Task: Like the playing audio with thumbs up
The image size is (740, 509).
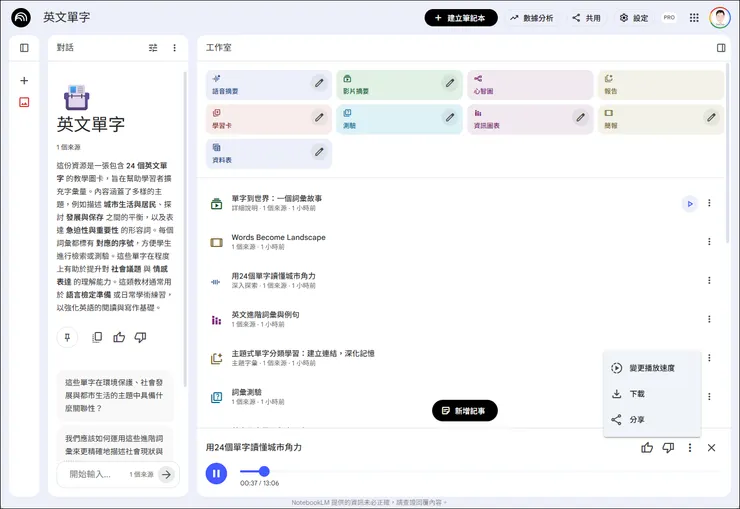Action: coord(647,448)
